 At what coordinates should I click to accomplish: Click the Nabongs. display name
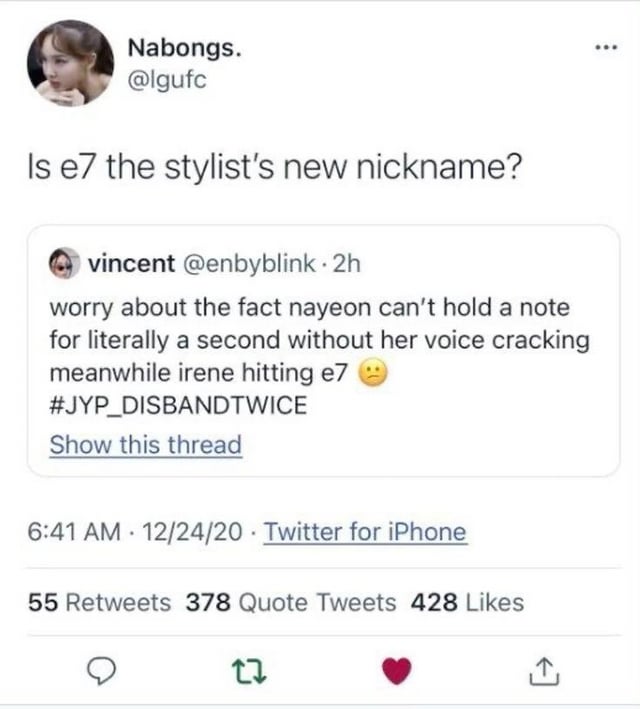pyautogui.click(x=184, y=48)
